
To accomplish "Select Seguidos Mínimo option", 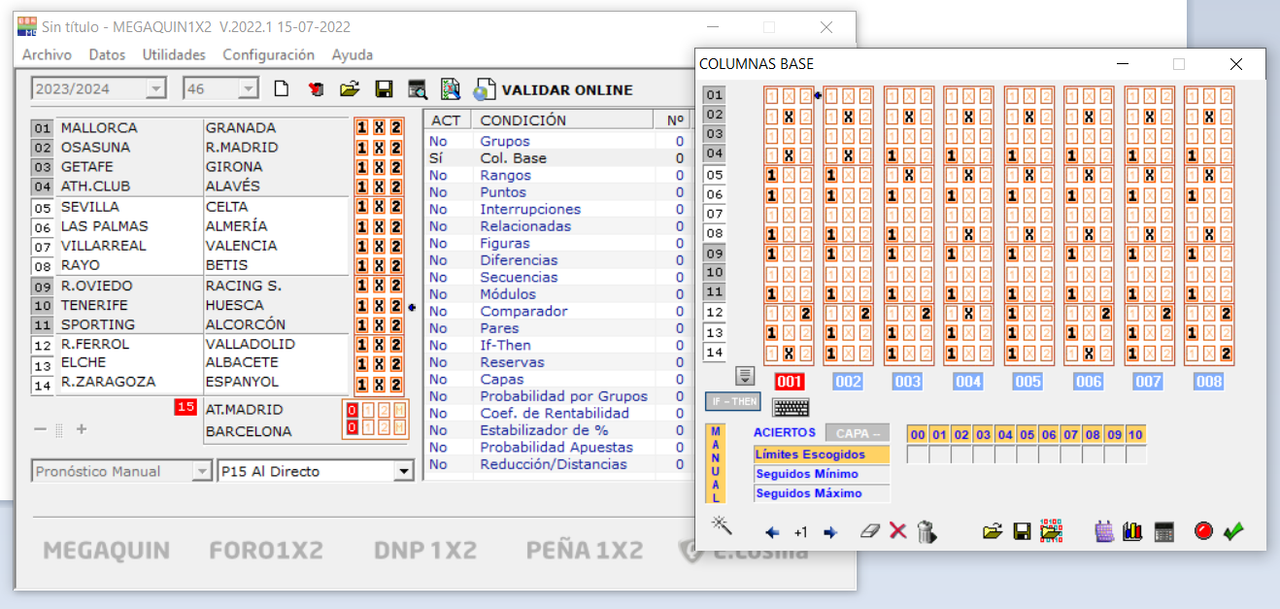I will click(821, 474).
